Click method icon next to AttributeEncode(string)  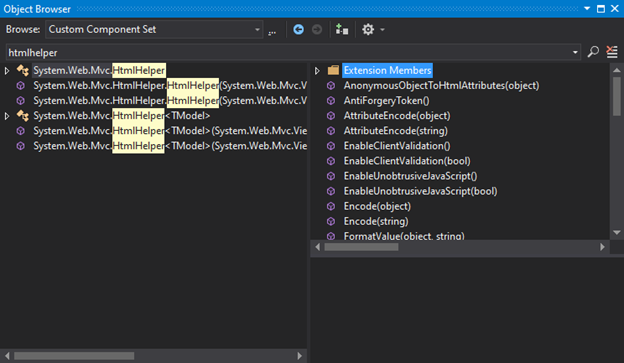[331, 131]
